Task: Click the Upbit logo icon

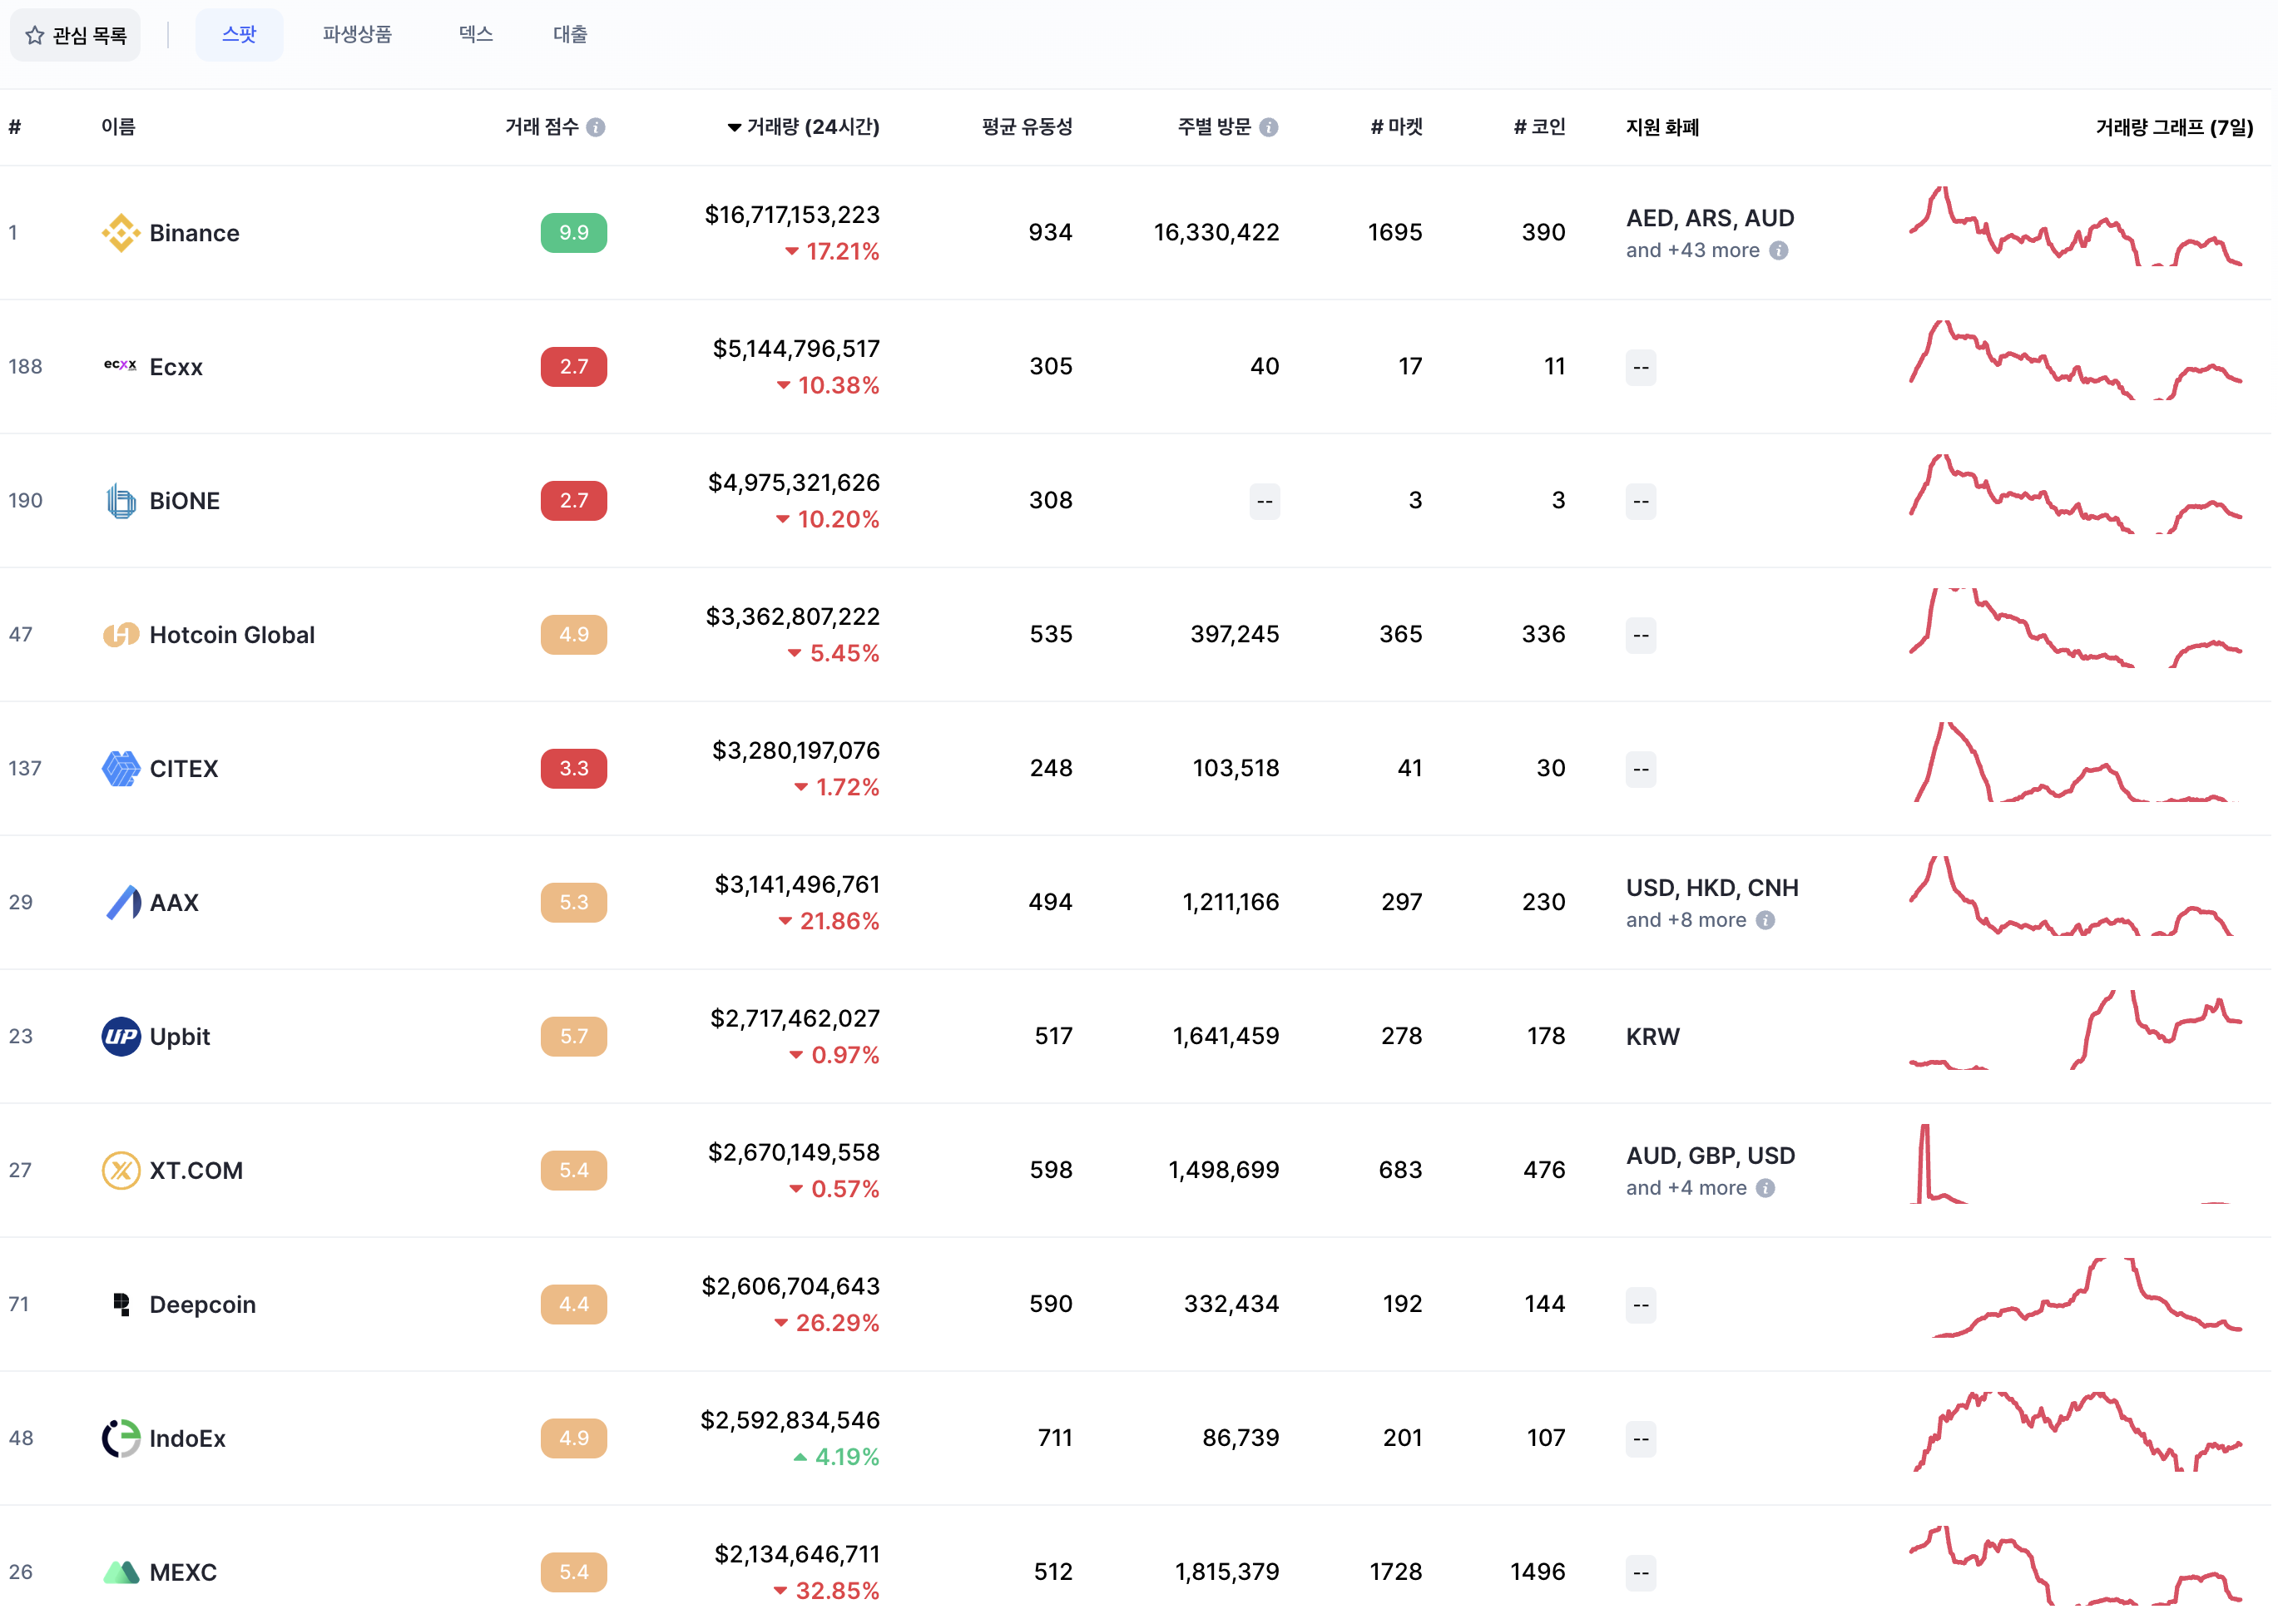Action: tap(121, 1036)
